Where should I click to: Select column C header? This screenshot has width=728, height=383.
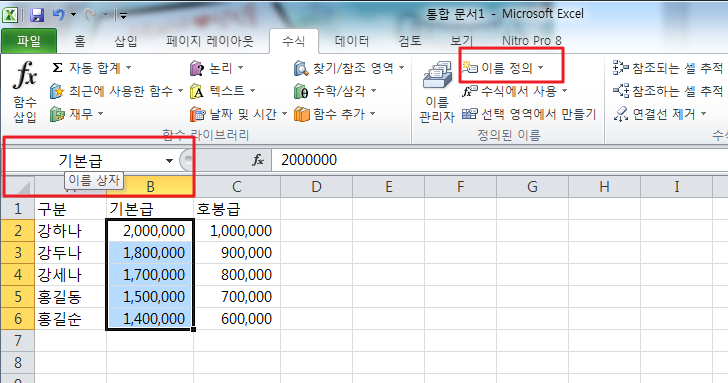tap(237, 187)
